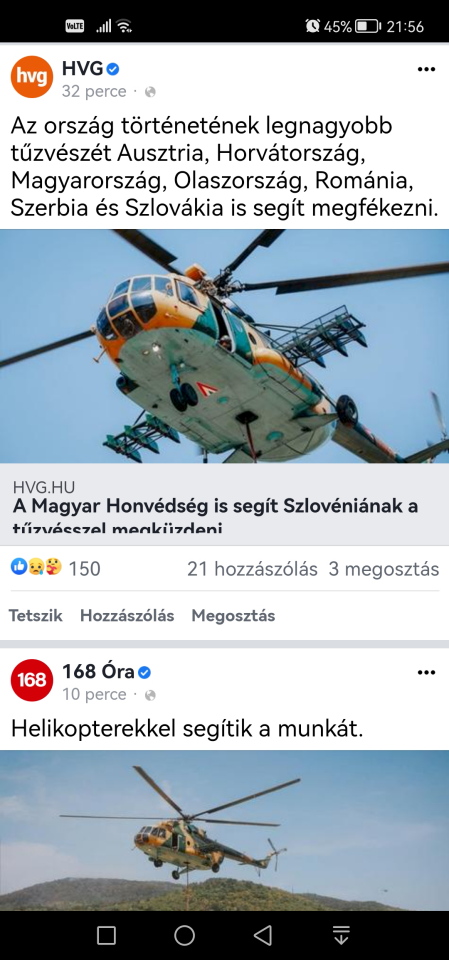This screenshot has height=960, width=449.
Task: Open the 21 hozzászólás comments list
Action: [252, 569]
